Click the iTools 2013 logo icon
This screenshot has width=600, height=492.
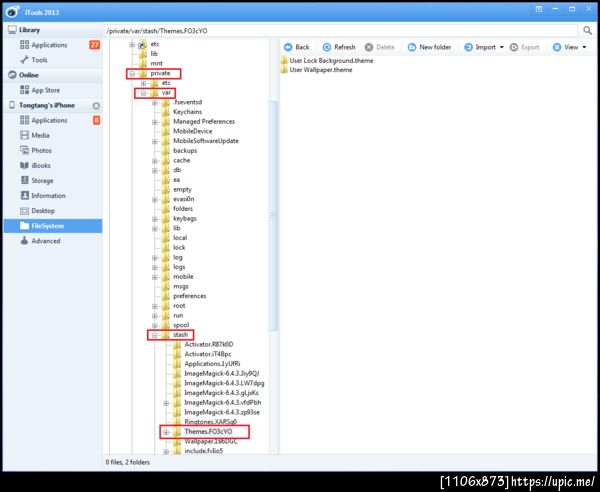click(13, 11)
